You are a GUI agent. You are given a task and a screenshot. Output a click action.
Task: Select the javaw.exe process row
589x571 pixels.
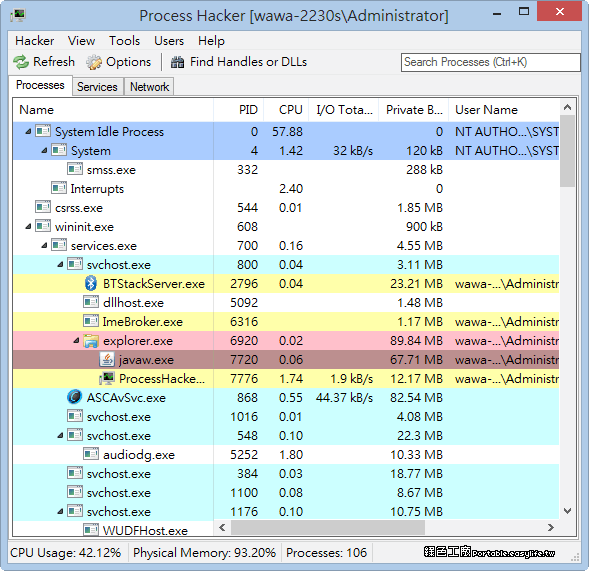point(286,360)
